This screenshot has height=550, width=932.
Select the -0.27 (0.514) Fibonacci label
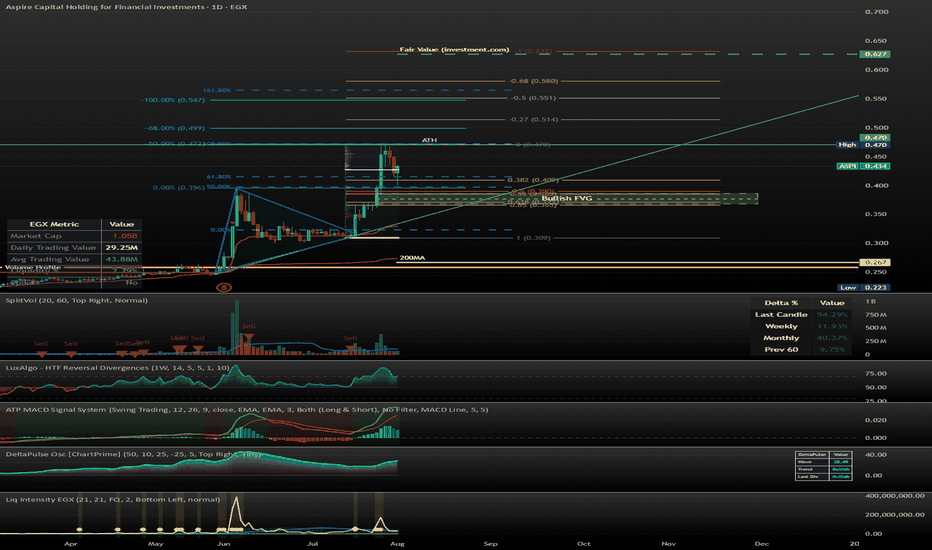[533, 120]
